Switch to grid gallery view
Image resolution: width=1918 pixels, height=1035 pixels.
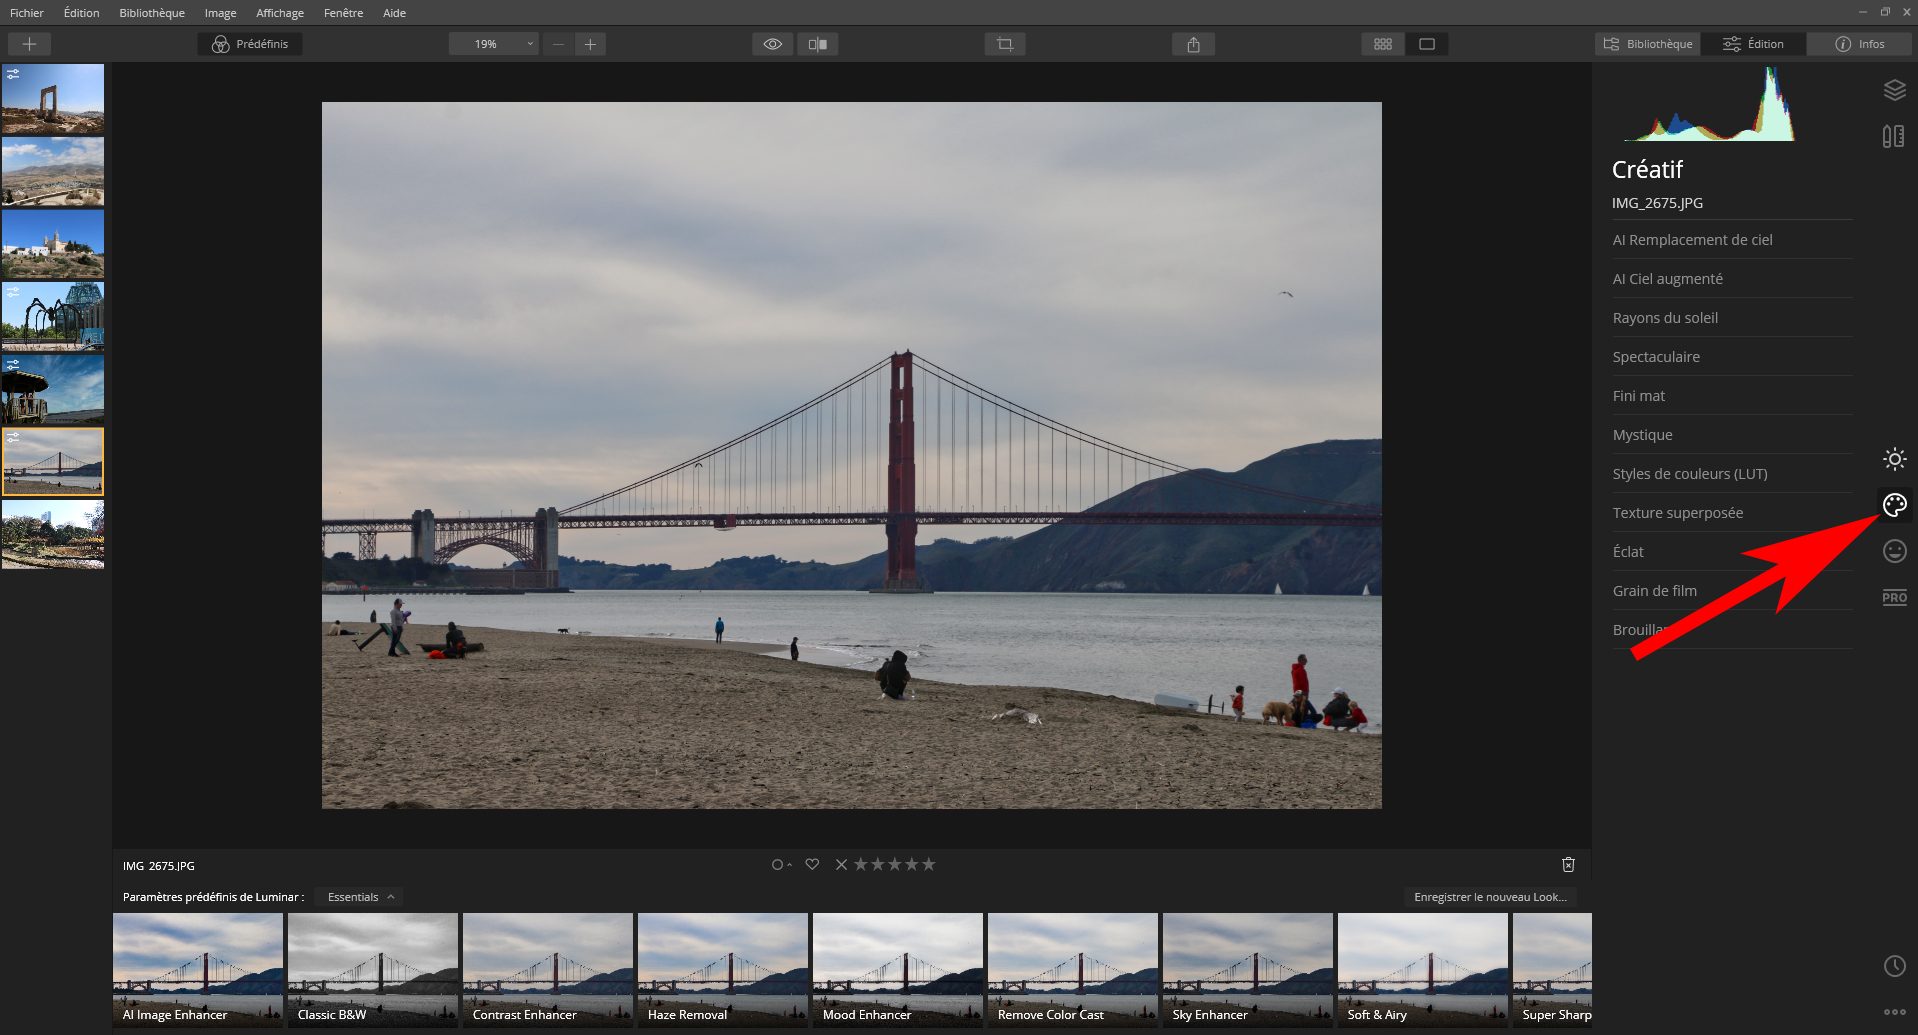tap(1382, 43)
